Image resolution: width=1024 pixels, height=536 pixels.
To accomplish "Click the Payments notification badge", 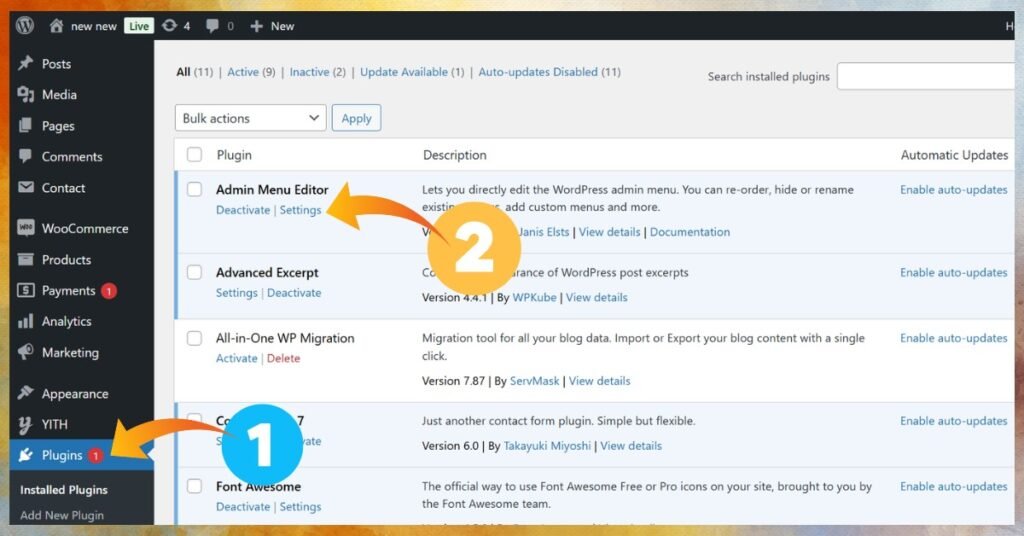I will [108, 291].
